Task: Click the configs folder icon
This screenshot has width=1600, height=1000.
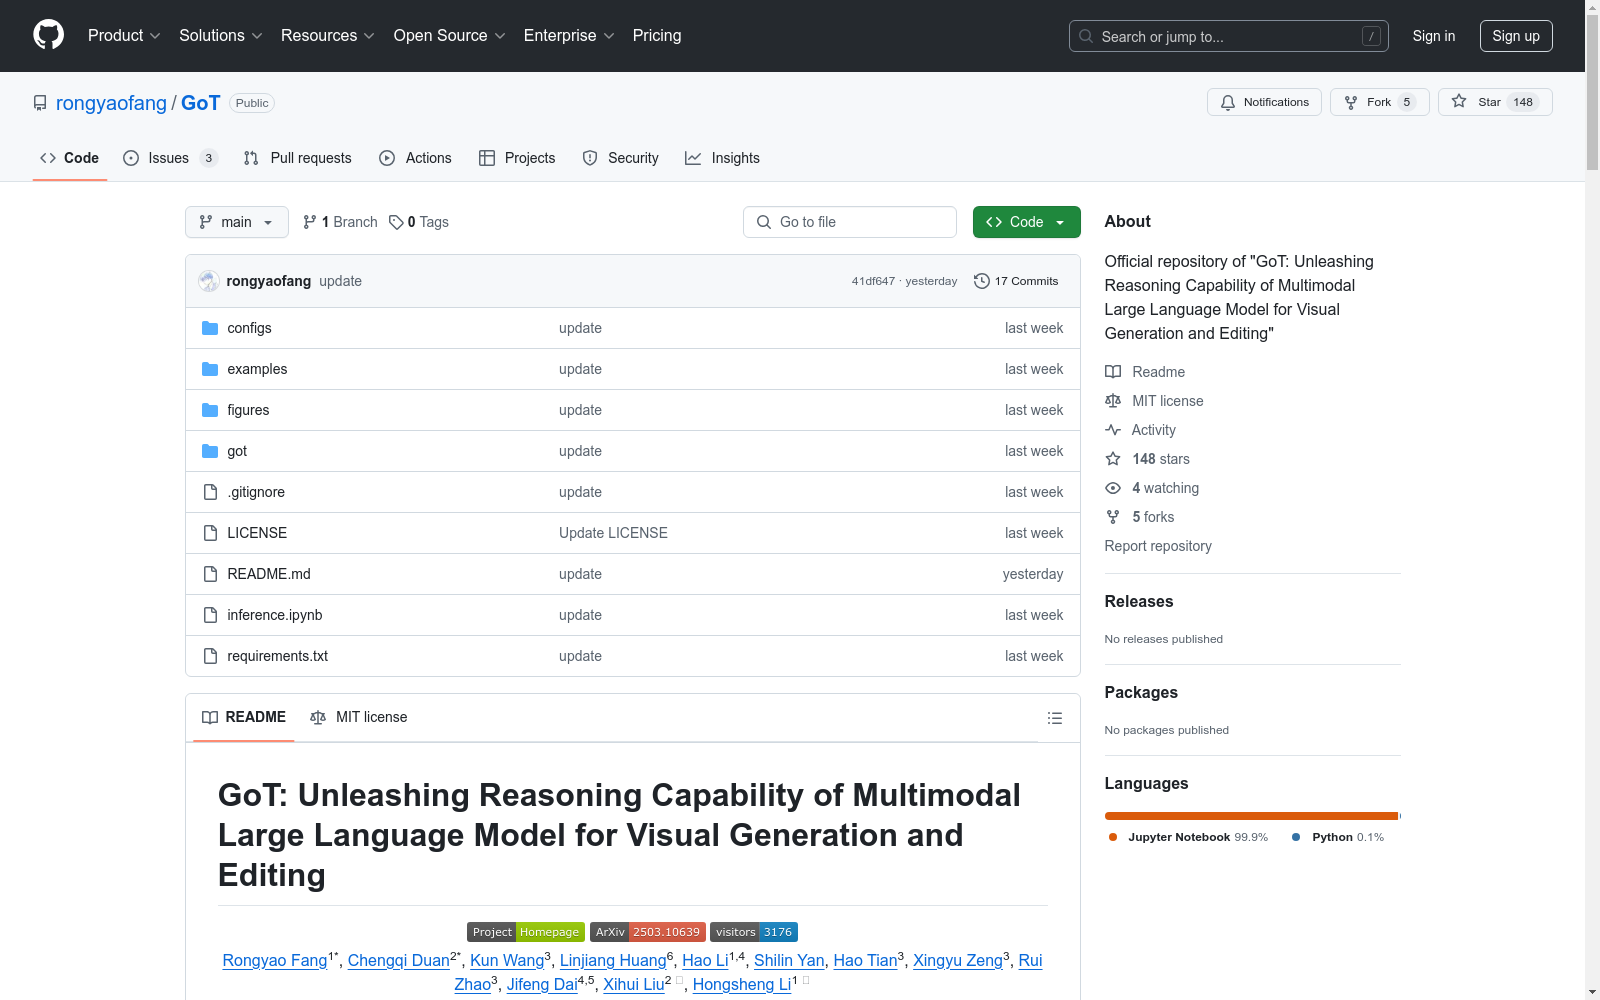Action: 210,327
